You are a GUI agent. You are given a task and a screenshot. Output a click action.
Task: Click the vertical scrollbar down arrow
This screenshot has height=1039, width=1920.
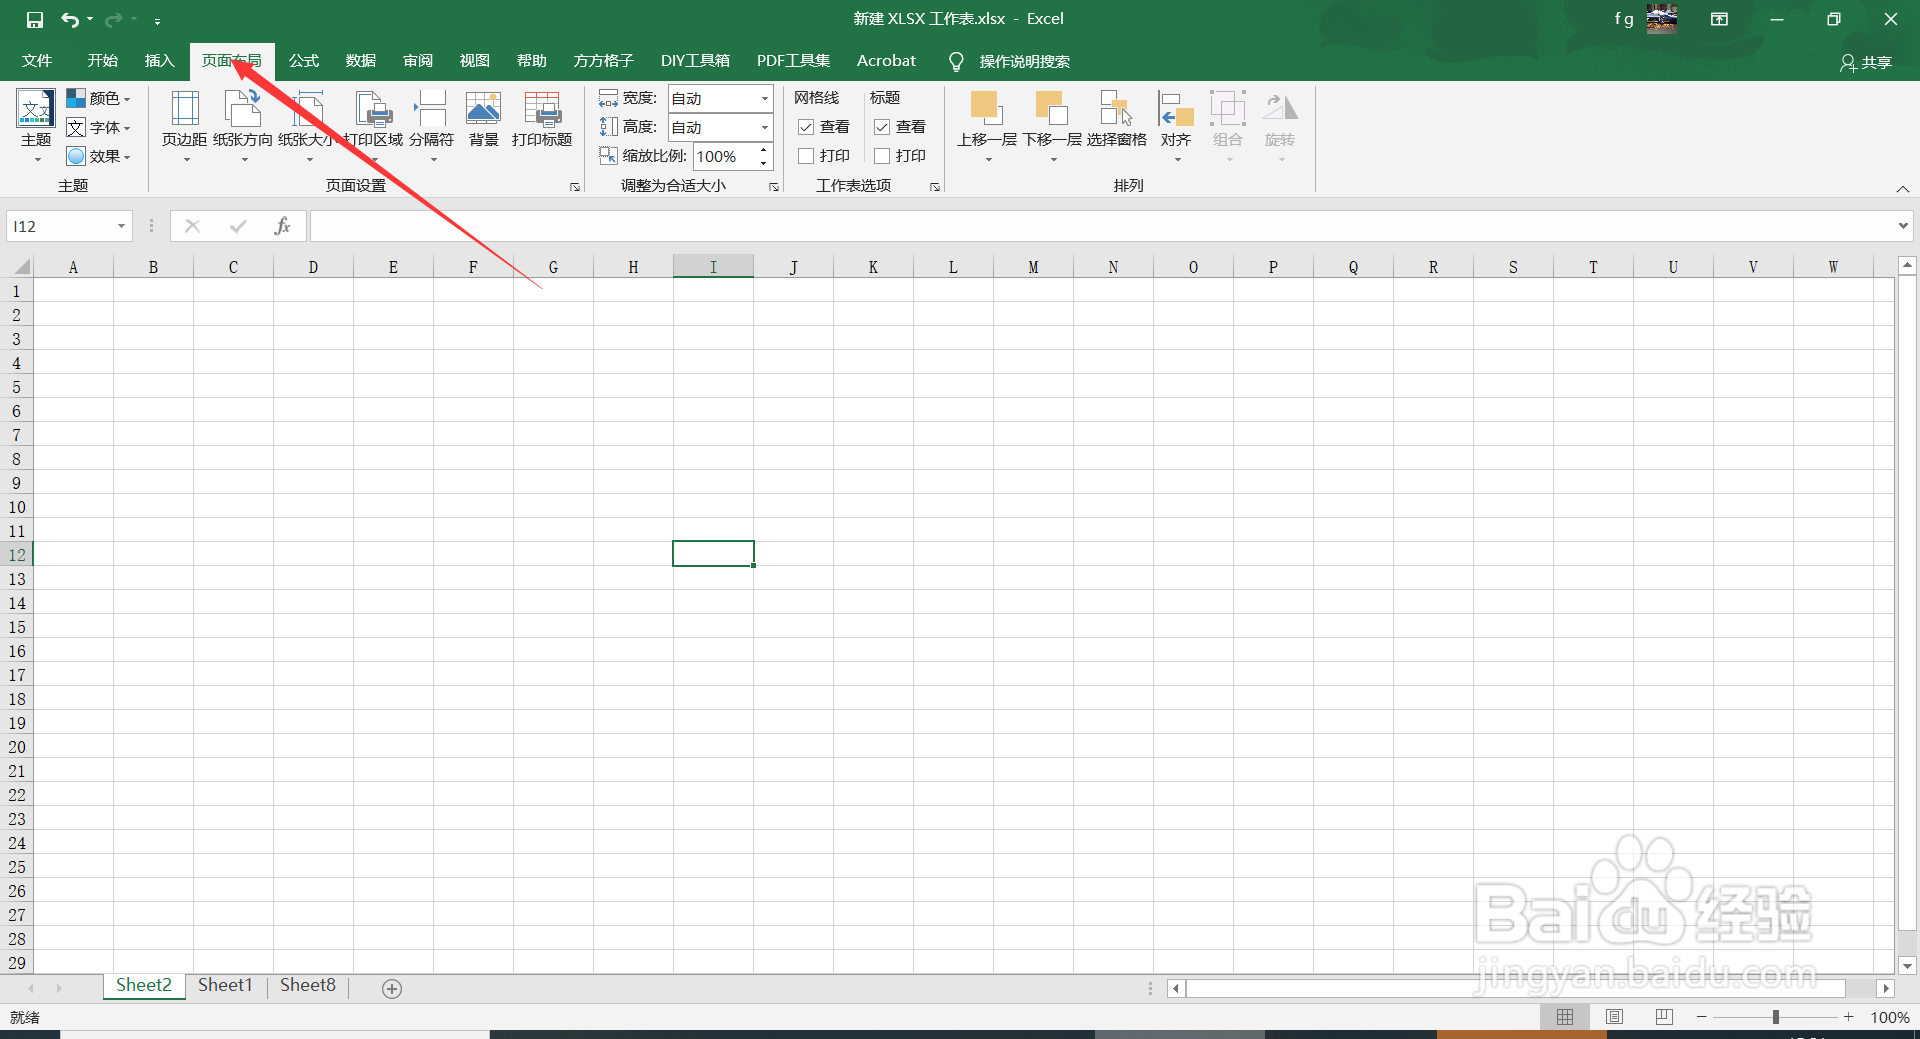(x=1907, y=966)
